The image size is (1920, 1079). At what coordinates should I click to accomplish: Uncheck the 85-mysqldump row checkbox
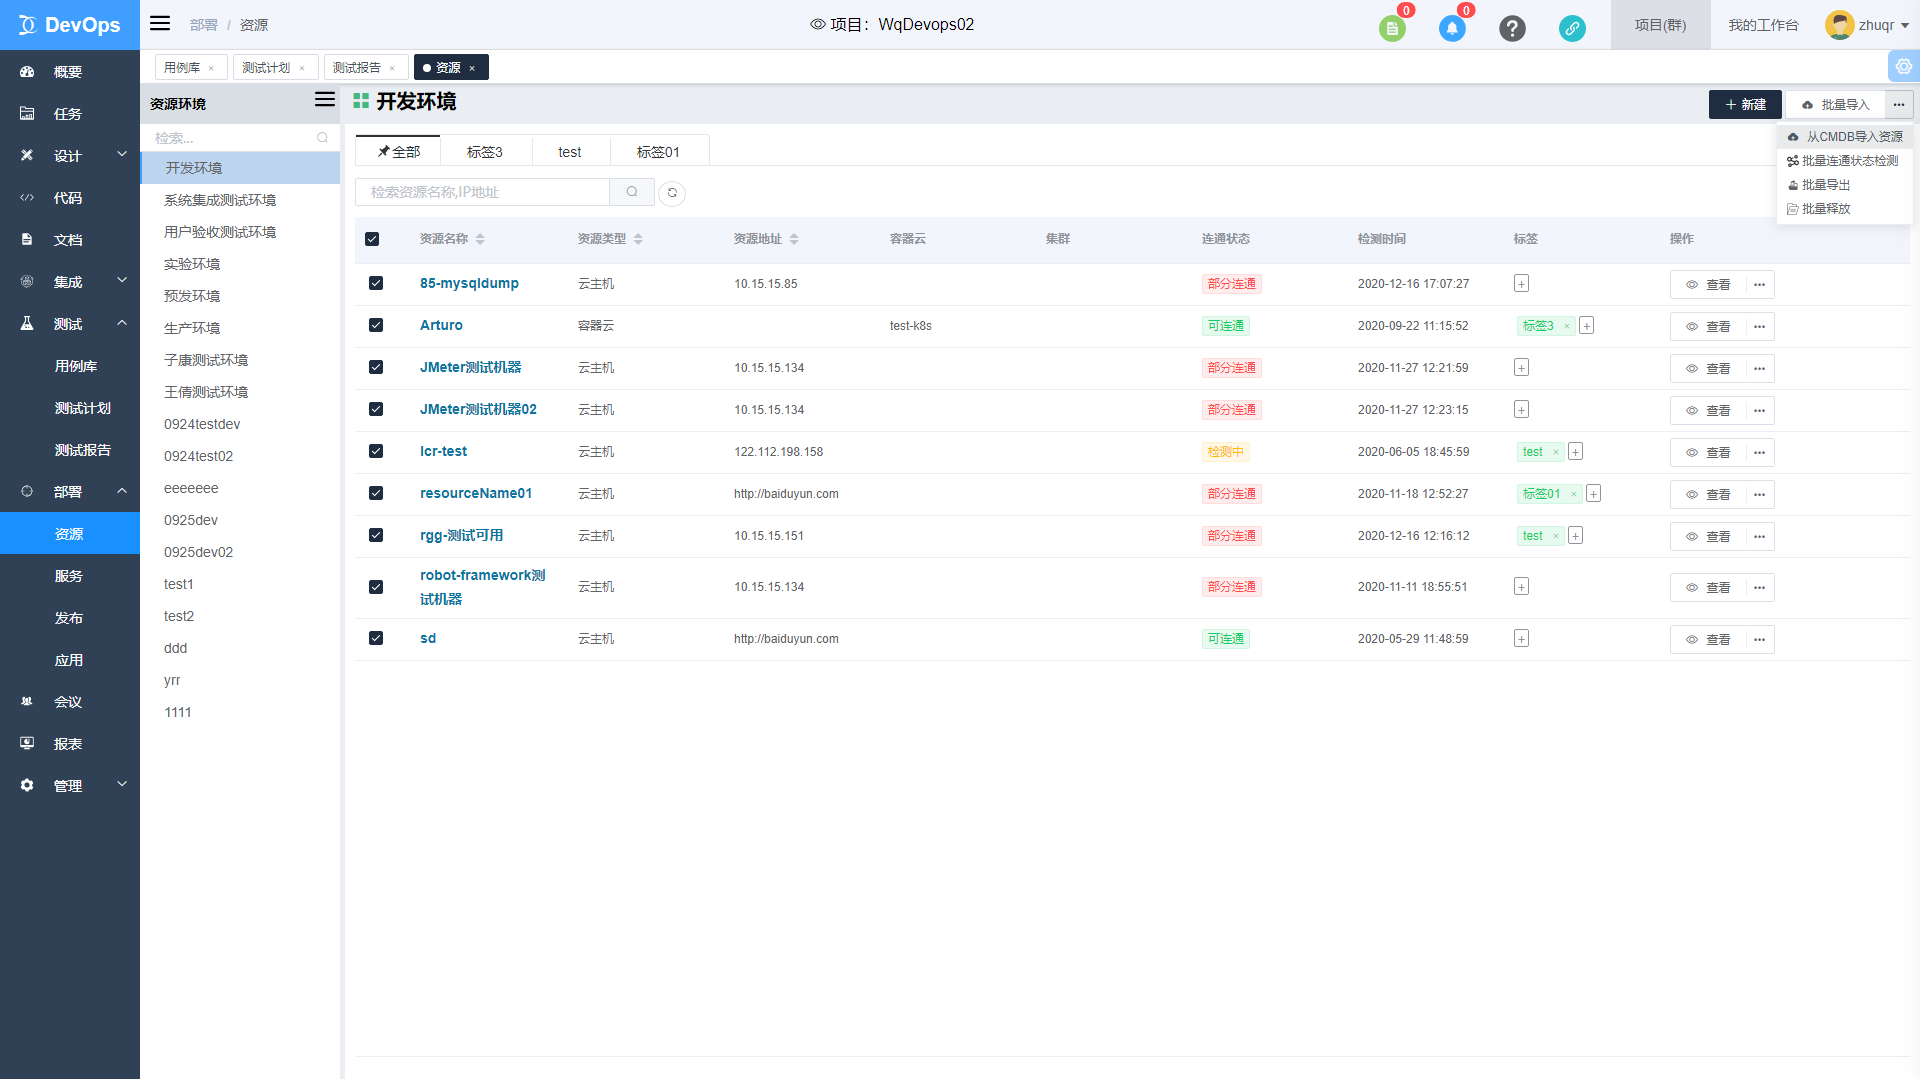(376, 283)
